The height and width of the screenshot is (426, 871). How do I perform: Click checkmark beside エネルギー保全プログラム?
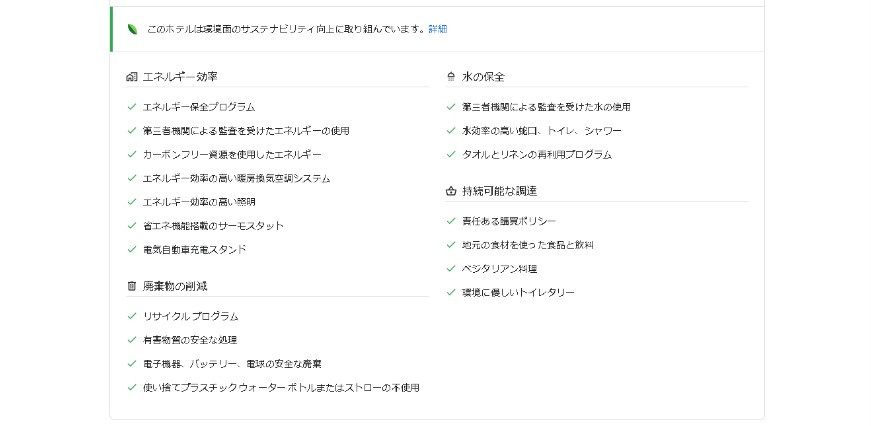click(x=132, y=107)
